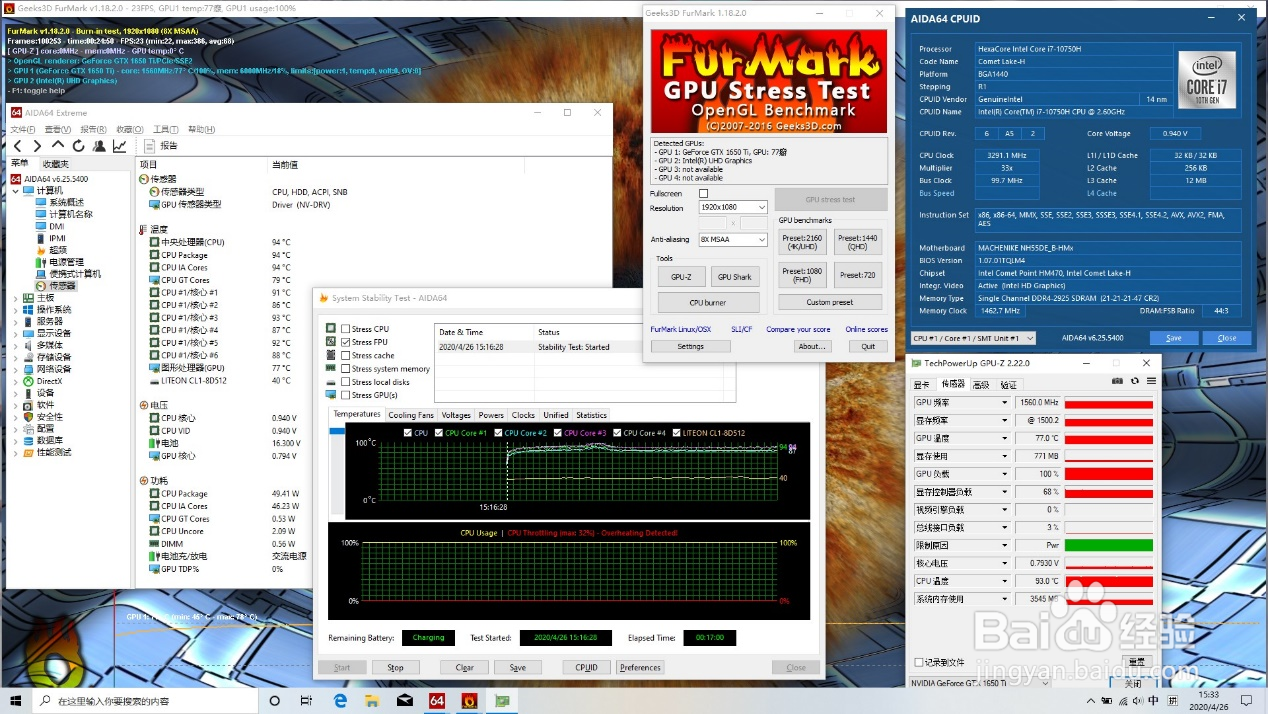Click the AIDA64 refresh toolbar icon
Image resolution: width=1268 pixels, height=714 pixels.
78,146
